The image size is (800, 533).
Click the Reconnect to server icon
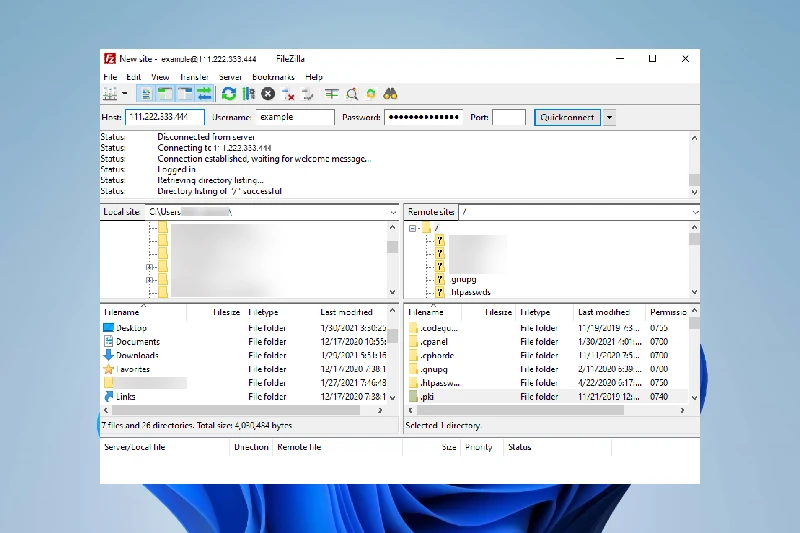[x=308, y=94]
